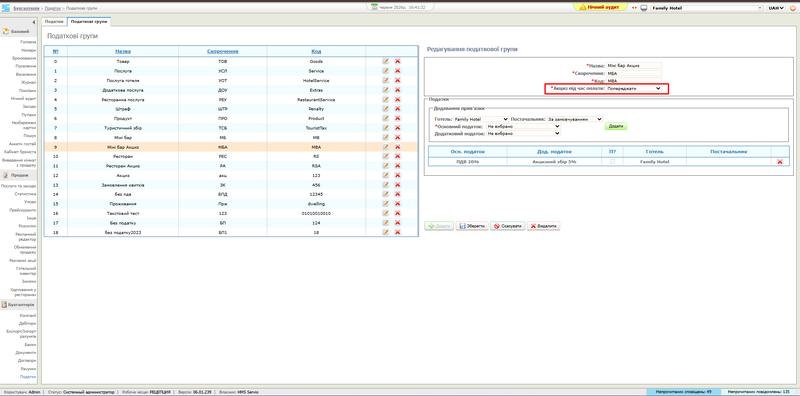The image size is (800, 396).
Task: Click the monitor icon beside Family Hotel
Action: 644,8
